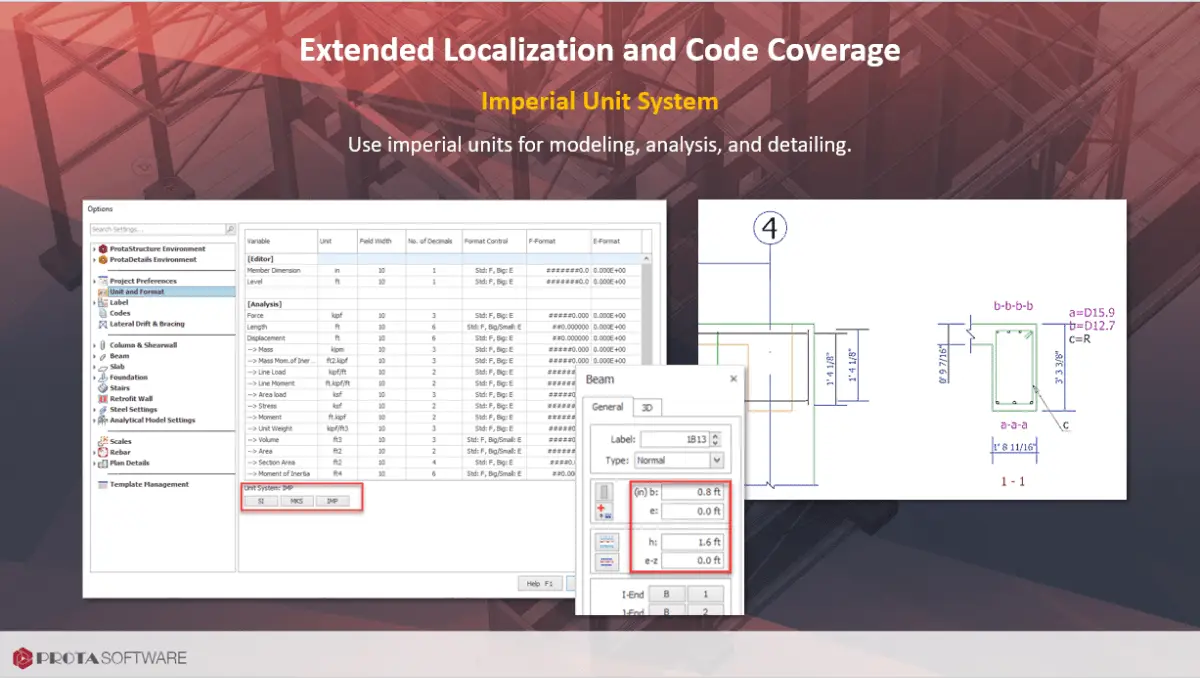Select the Codes settings icon
The width and height of the screenshot is (1200, 678).
pyautogui.click(x=102, y=313)
